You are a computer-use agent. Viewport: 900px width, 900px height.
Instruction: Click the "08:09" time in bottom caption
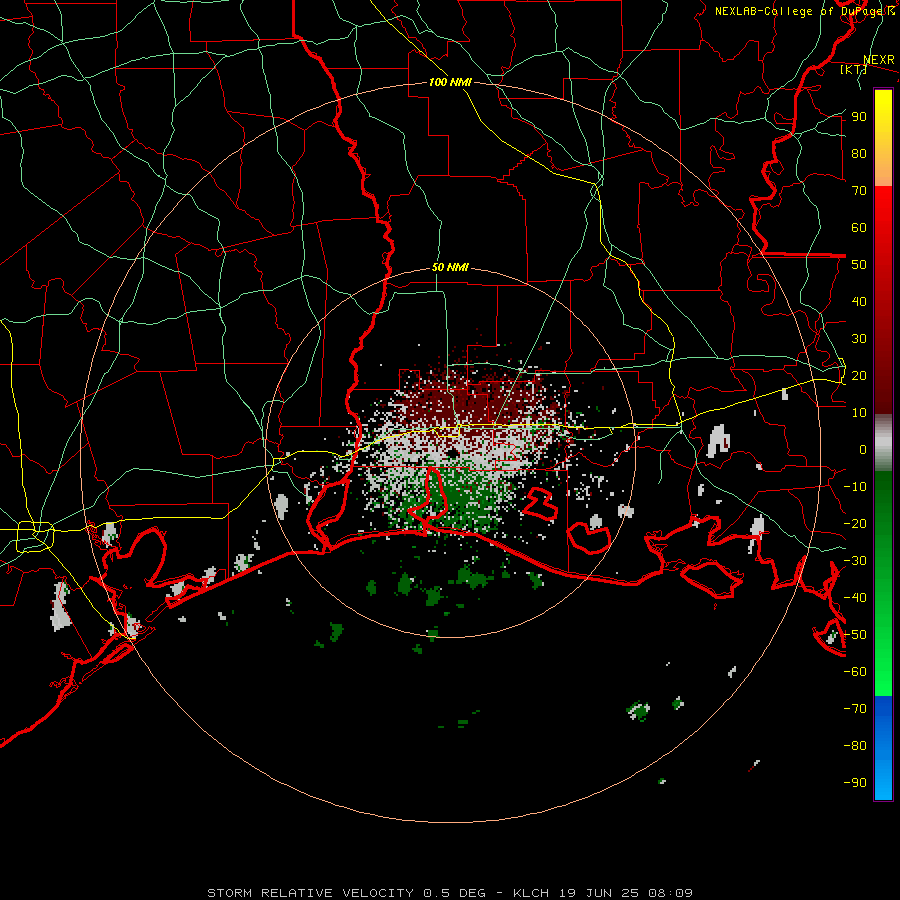click(670, 893)
